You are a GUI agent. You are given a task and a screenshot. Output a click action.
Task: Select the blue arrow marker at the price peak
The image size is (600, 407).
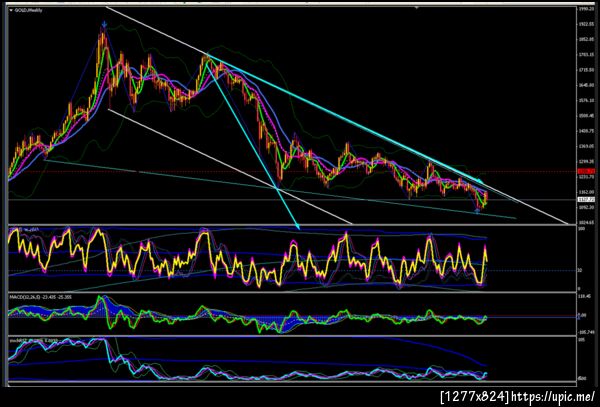(104, 25)
